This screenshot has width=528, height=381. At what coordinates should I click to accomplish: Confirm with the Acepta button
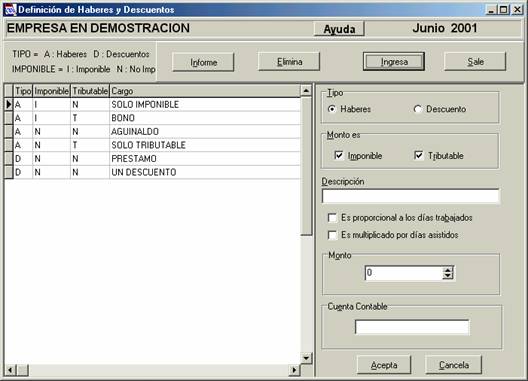coord(384,365)
